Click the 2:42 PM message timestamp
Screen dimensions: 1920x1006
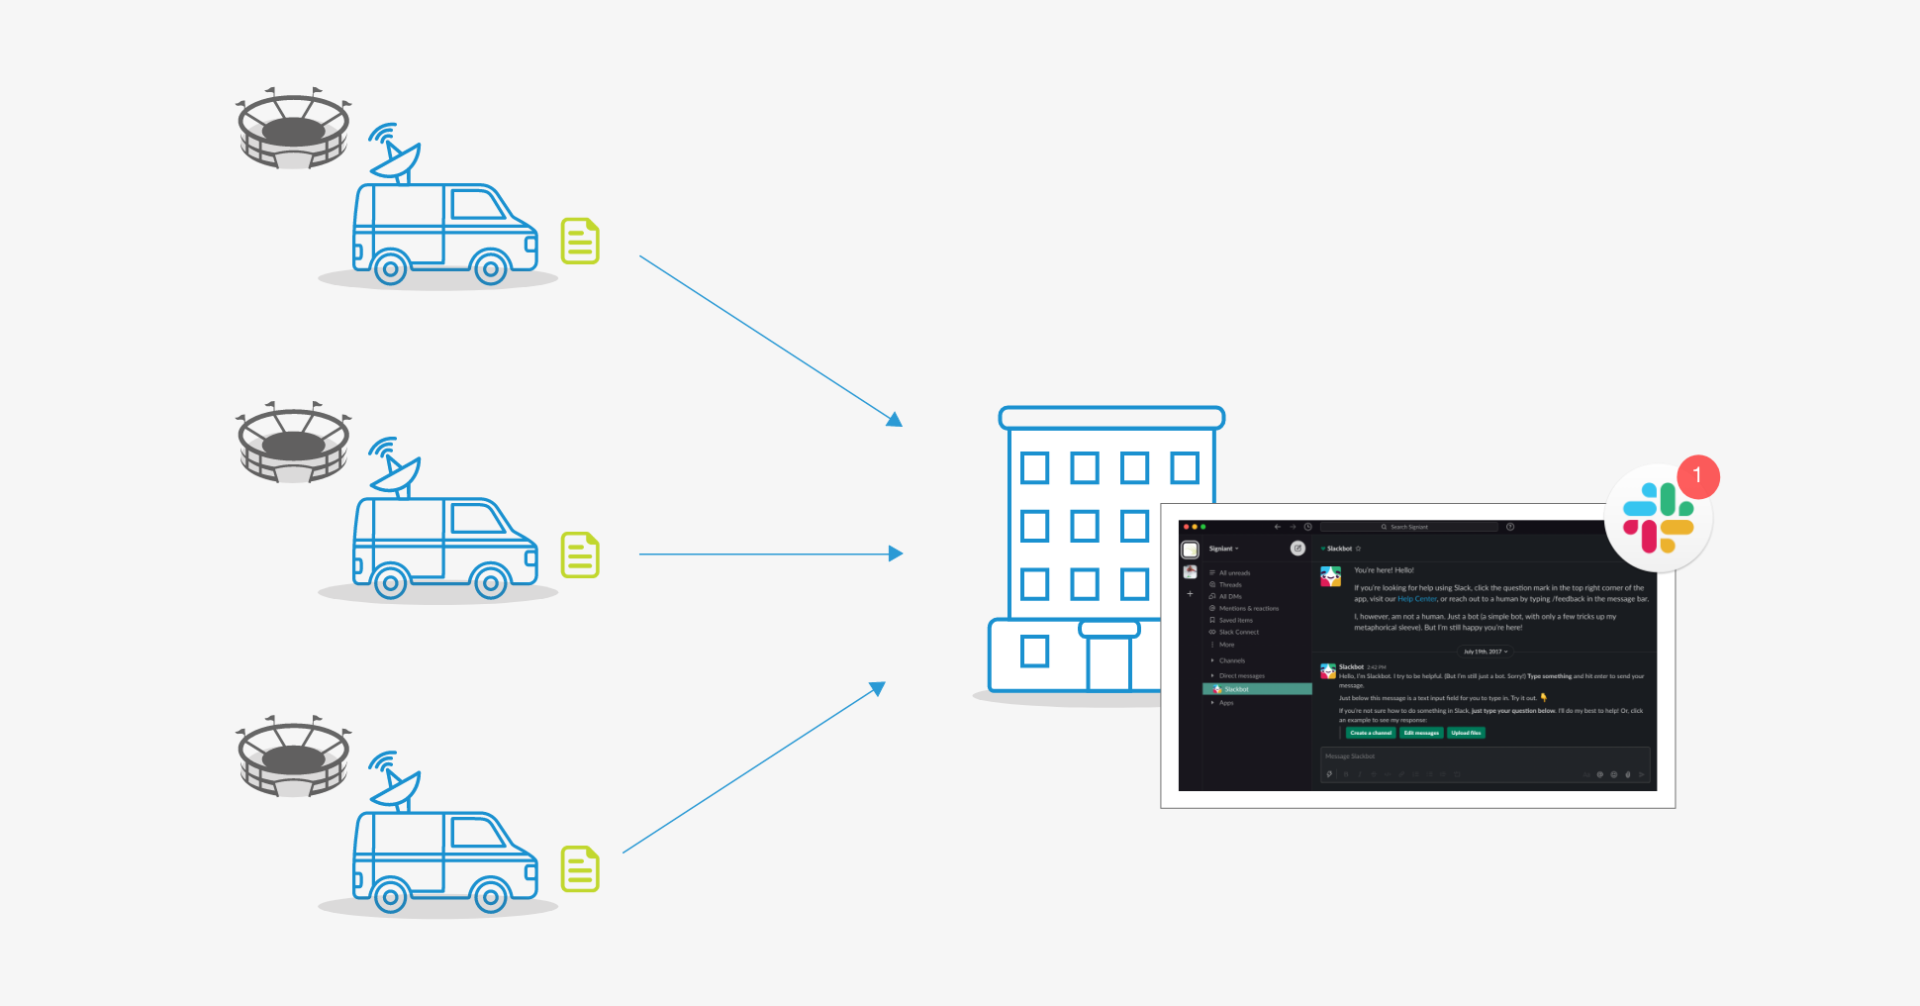(x=1376, y=667)
